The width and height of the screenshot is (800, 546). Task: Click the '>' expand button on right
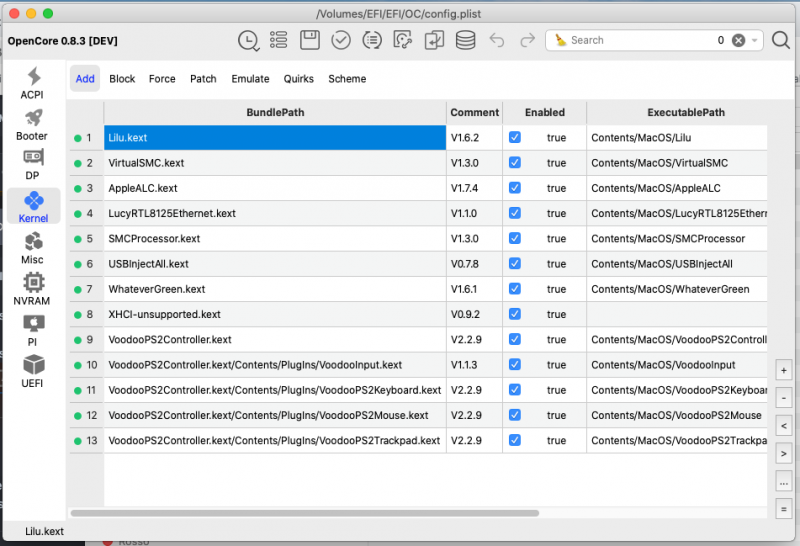(x=783, y=453)
